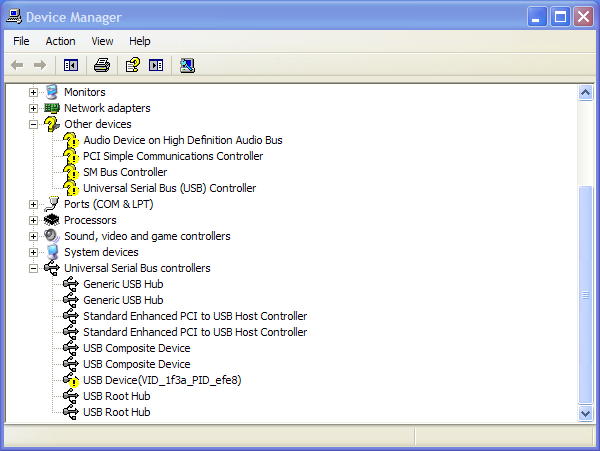Click the Universal Serial Bus controllers USB icon

click(52, 268)
